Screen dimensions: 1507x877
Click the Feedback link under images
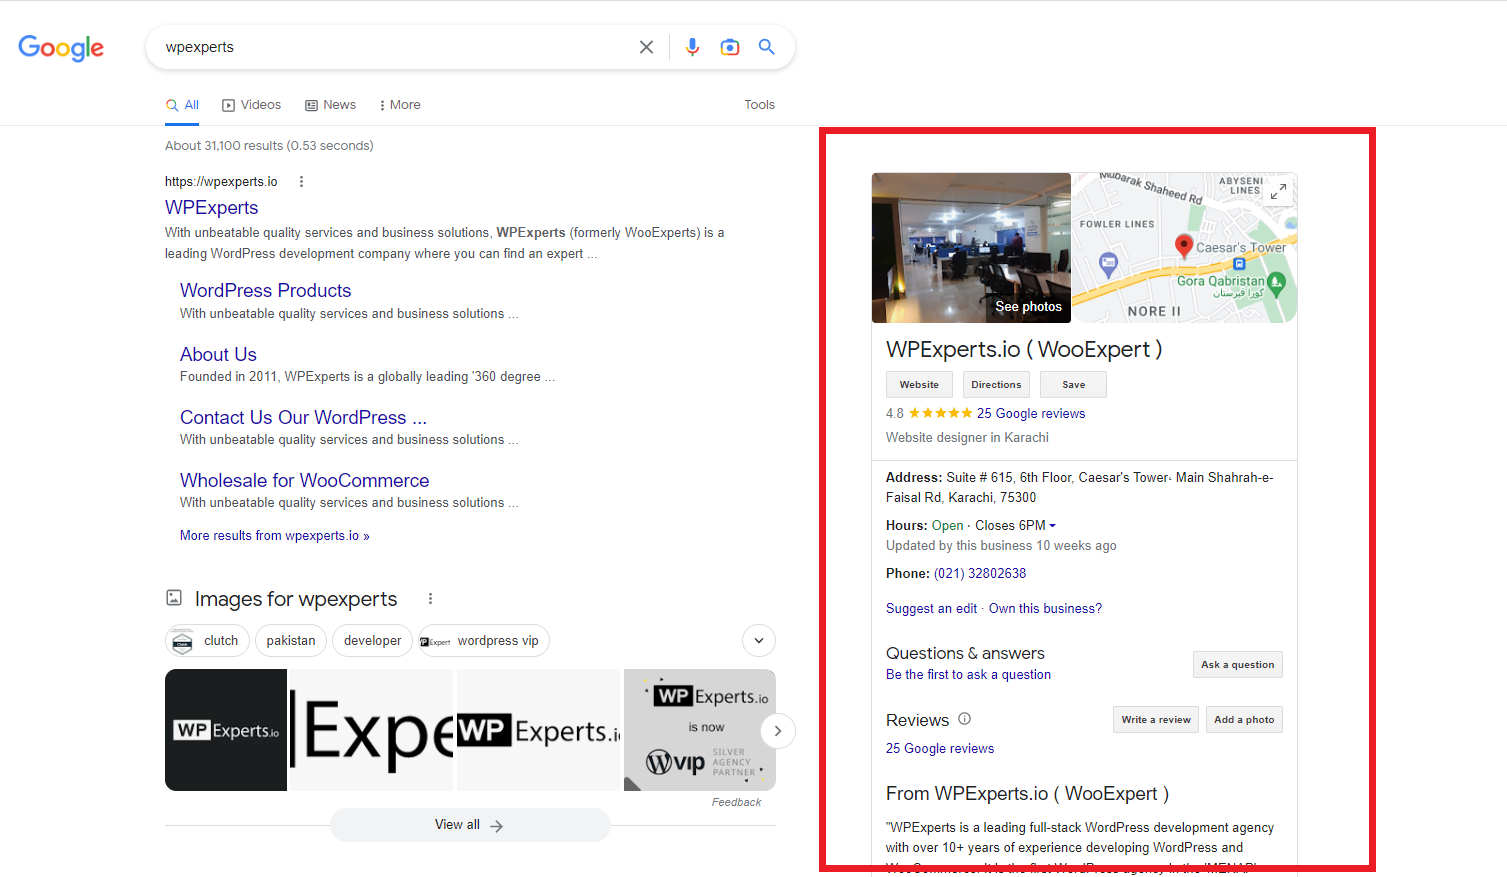[736, 802]
